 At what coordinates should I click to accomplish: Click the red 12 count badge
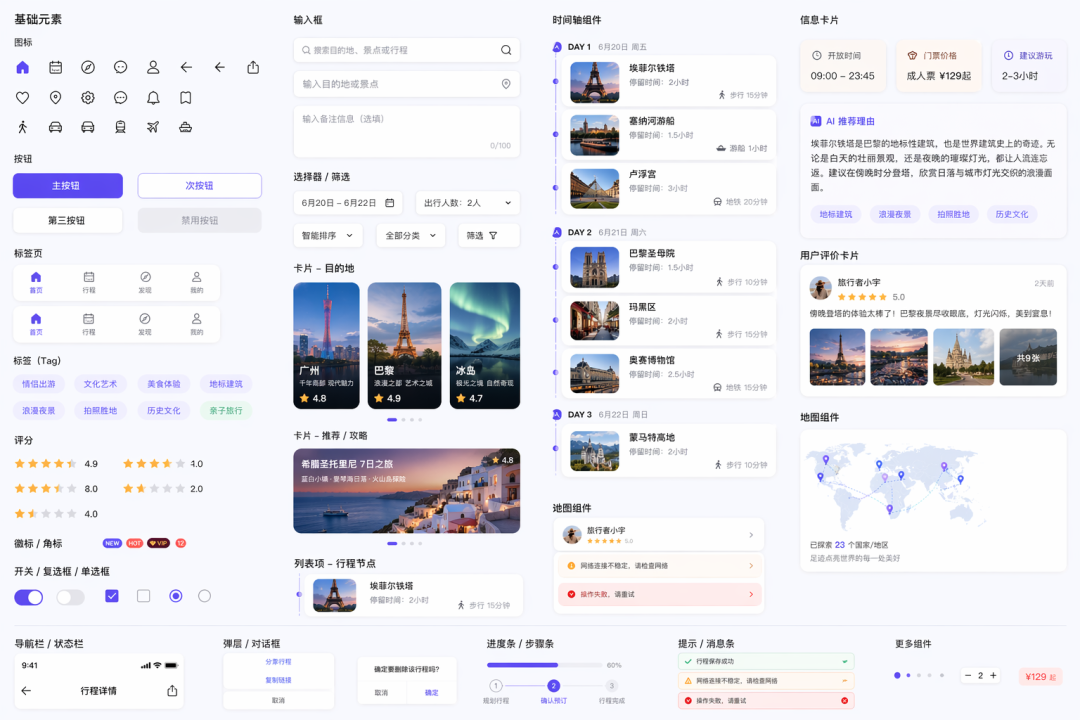[180, 543]
